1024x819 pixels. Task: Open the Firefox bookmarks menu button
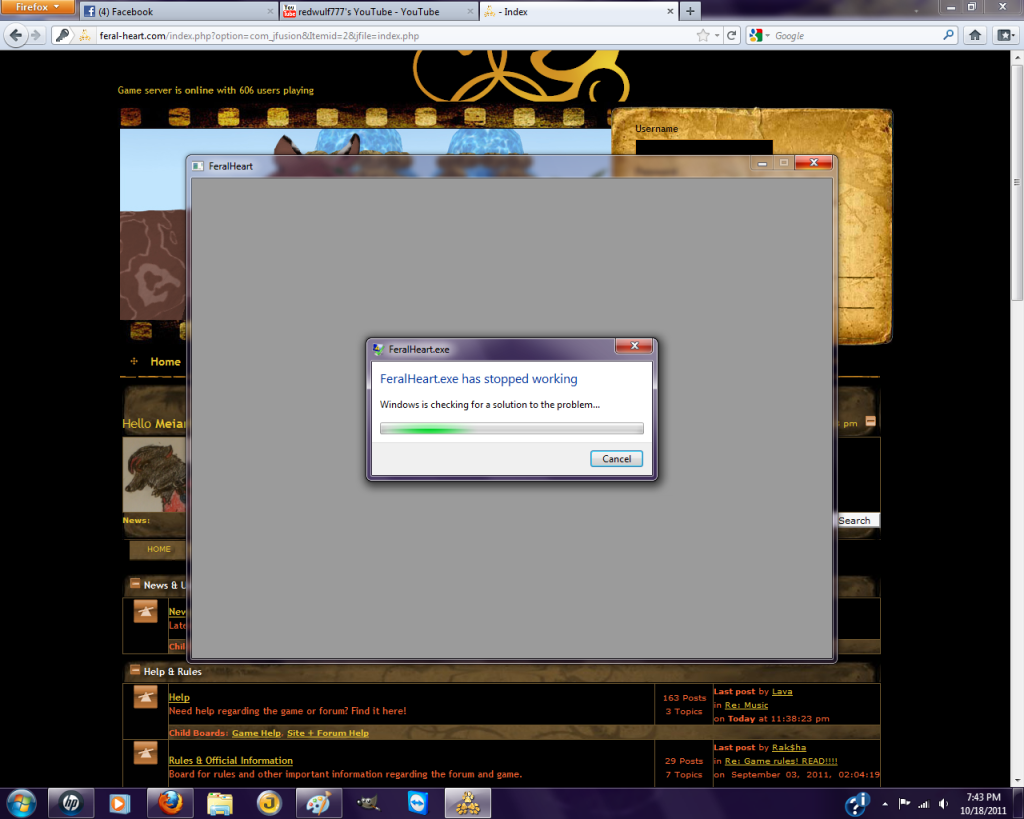[1006, 35]
